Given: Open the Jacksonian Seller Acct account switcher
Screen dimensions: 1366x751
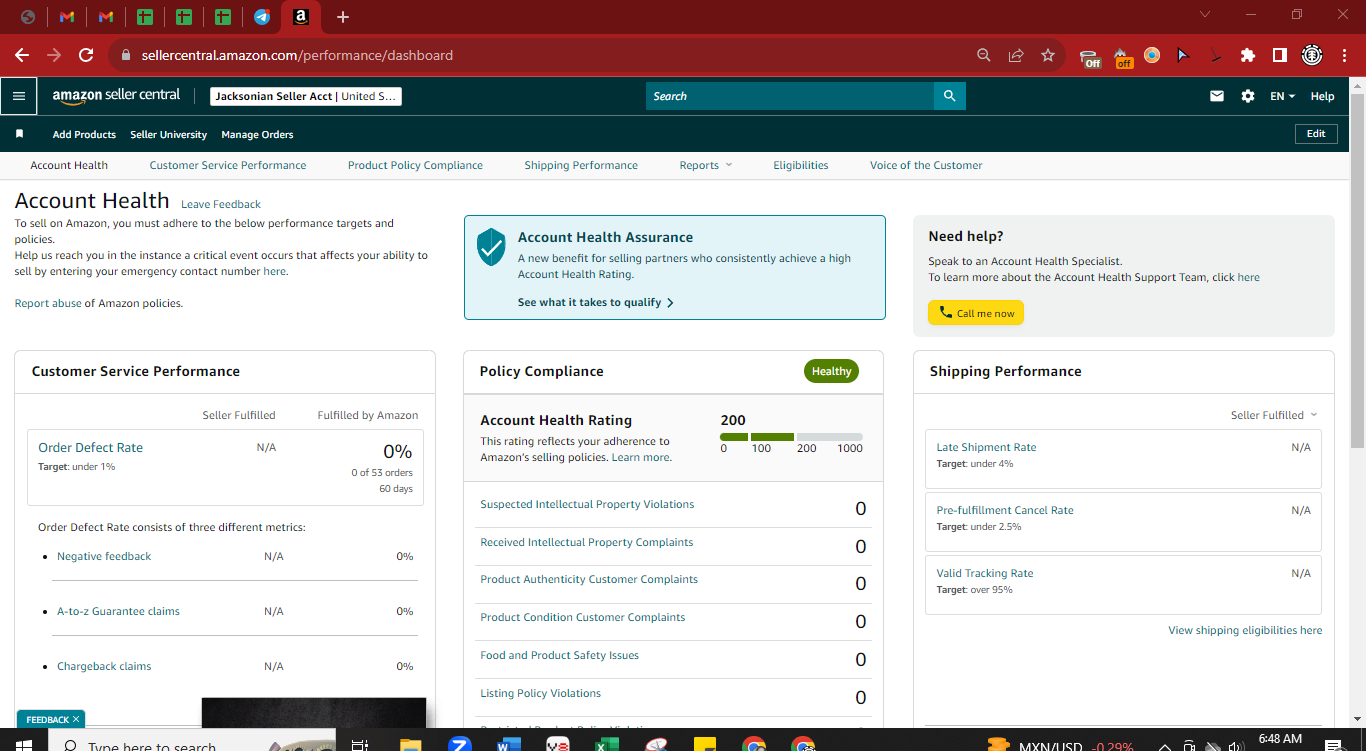Looking at the screenshot, I should tap(306, 96).
